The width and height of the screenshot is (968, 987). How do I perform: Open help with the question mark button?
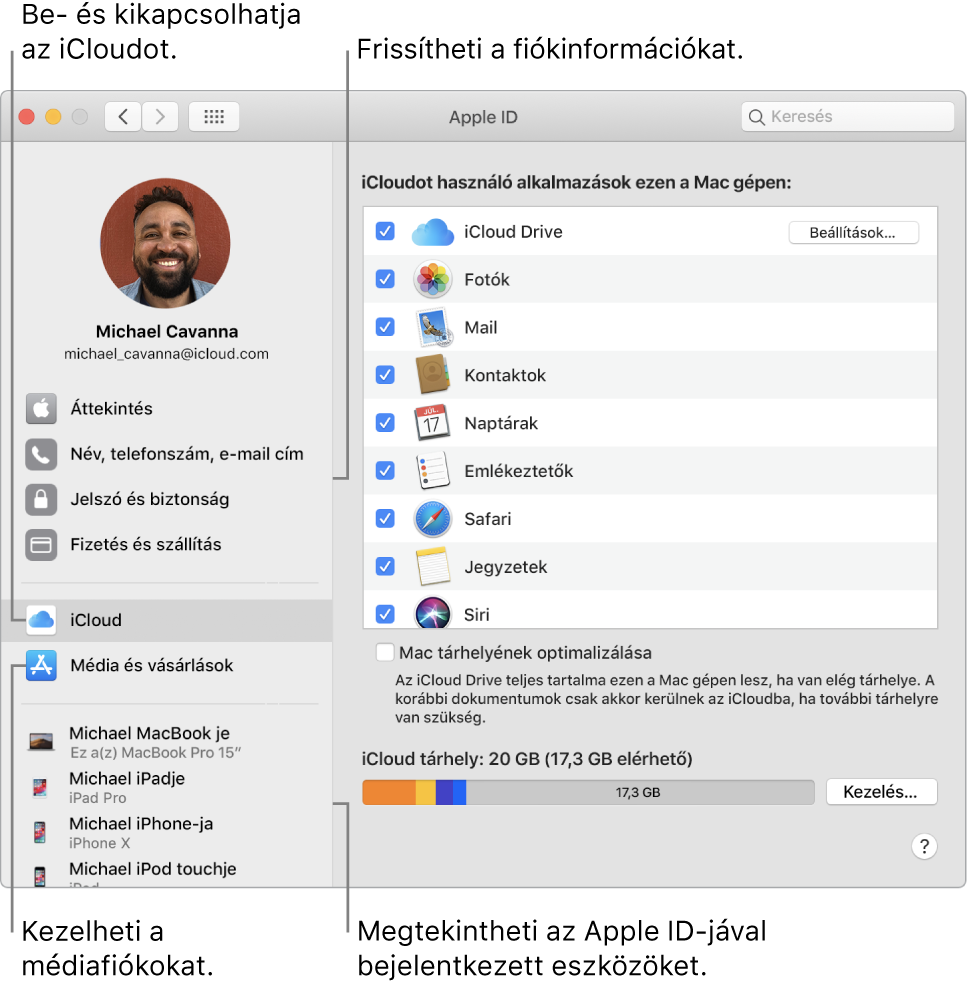tap(924, 847)
